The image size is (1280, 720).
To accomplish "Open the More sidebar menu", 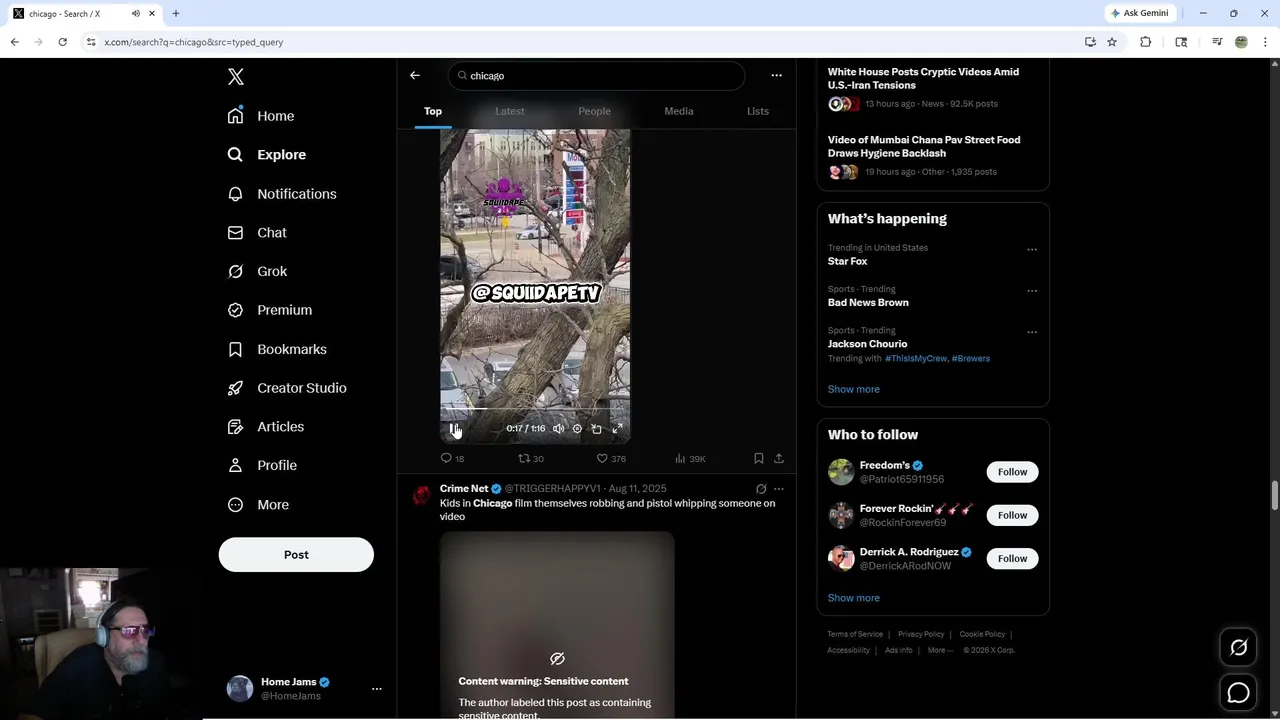I will tap(258, 504).
